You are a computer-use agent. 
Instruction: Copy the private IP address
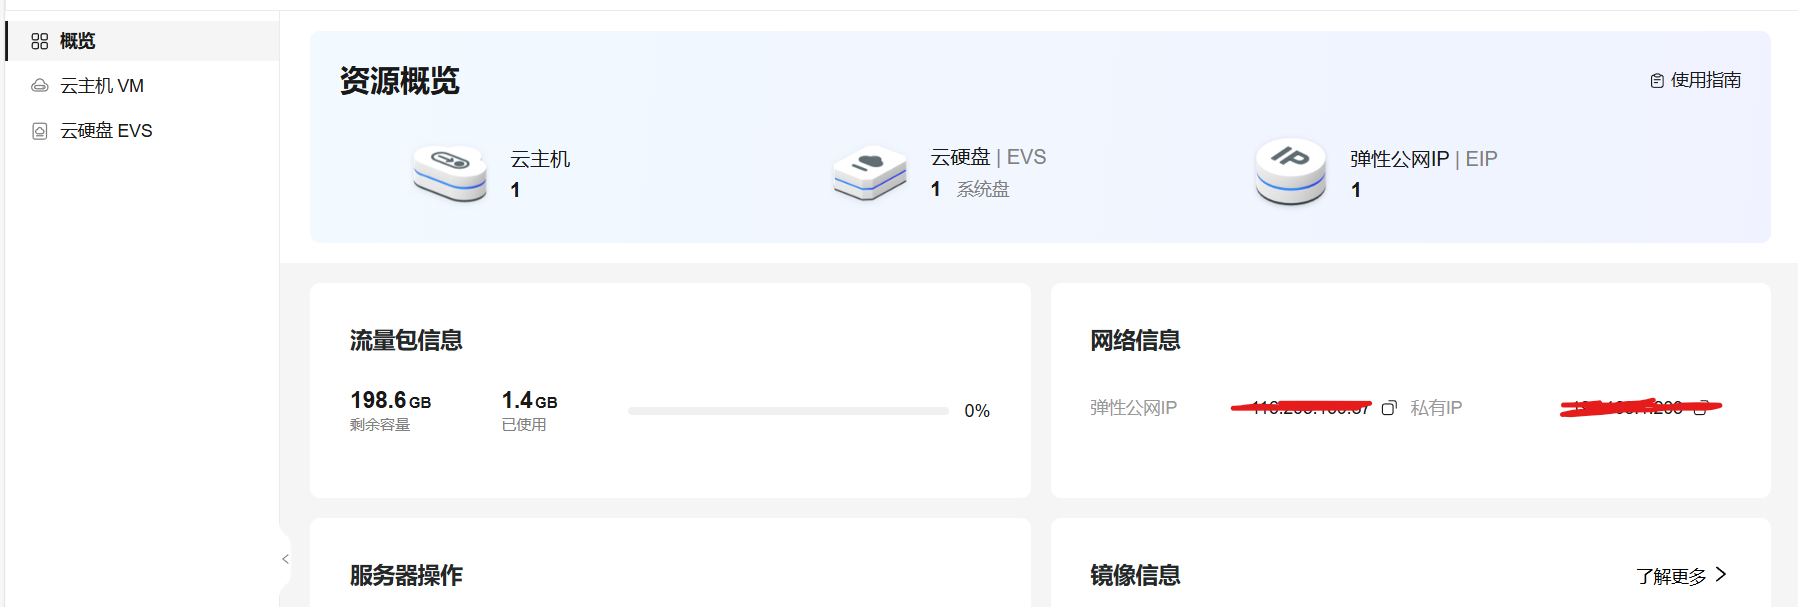pyautogui.click(x=1701, y=408)
